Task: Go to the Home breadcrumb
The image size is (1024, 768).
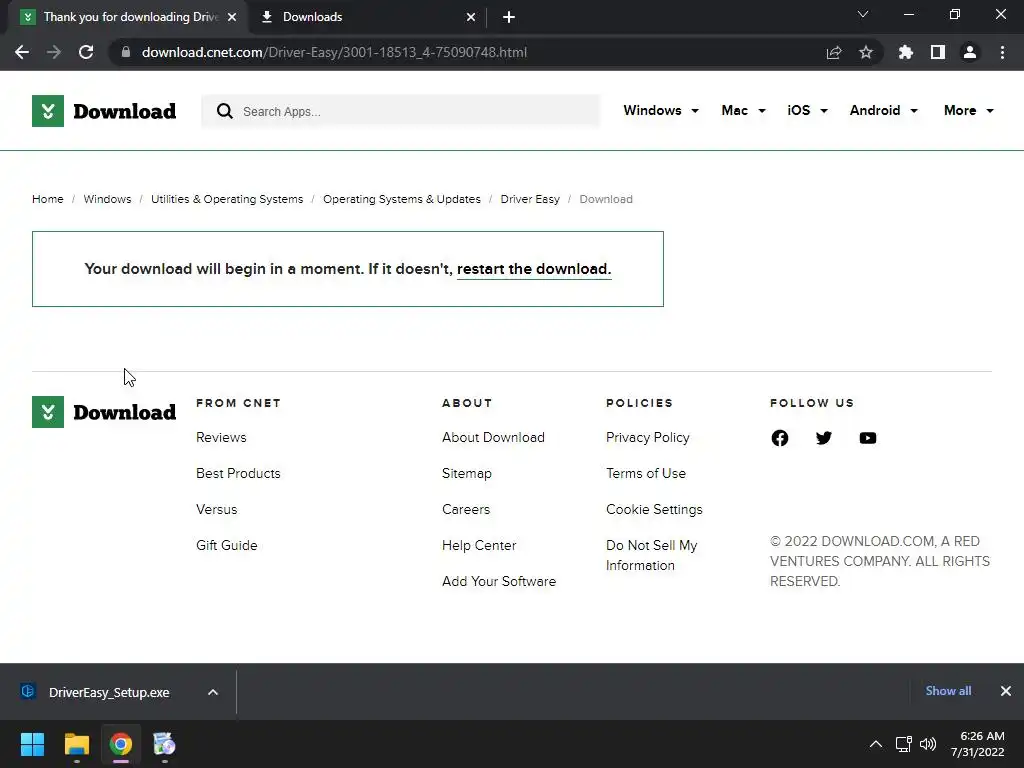Action: pyautogui.click(x=48, y=199)
